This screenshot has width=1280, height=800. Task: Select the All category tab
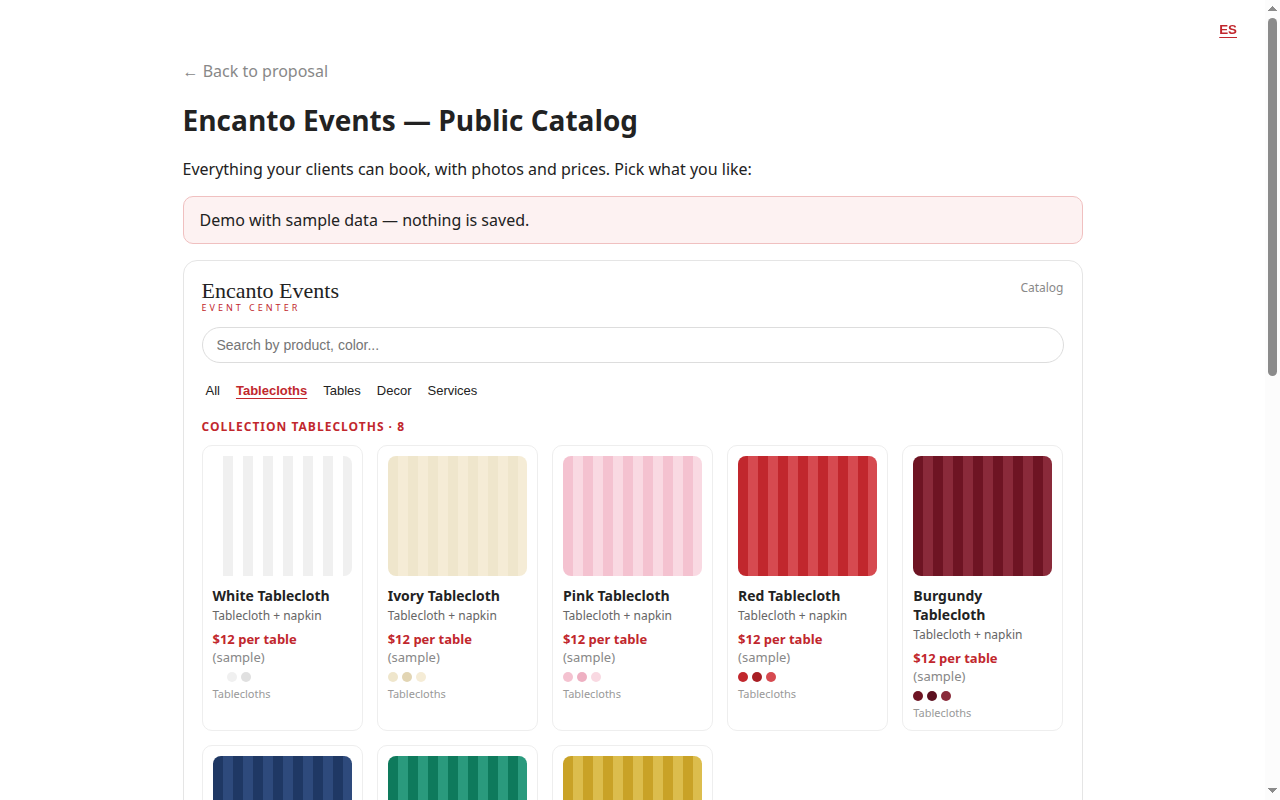(213, 391)
